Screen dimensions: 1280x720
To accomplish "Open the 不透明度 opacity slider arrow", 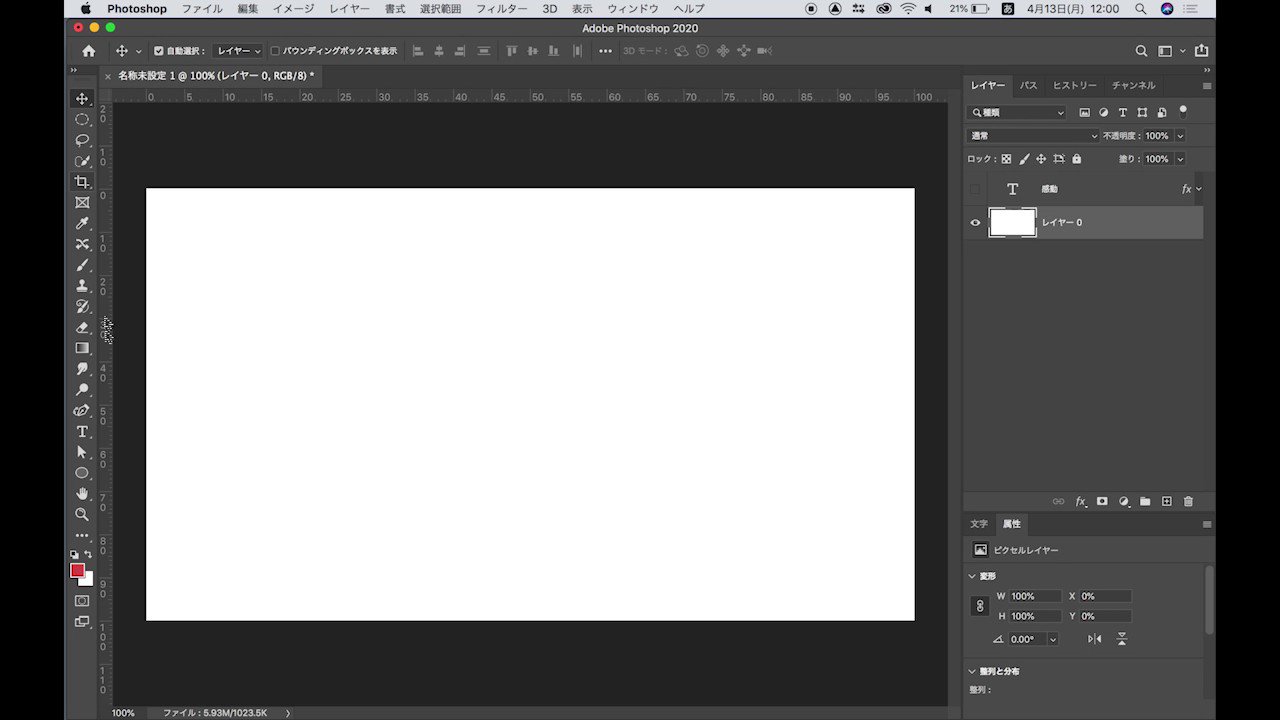I will pyautogui.click(x=1180, y=136).
